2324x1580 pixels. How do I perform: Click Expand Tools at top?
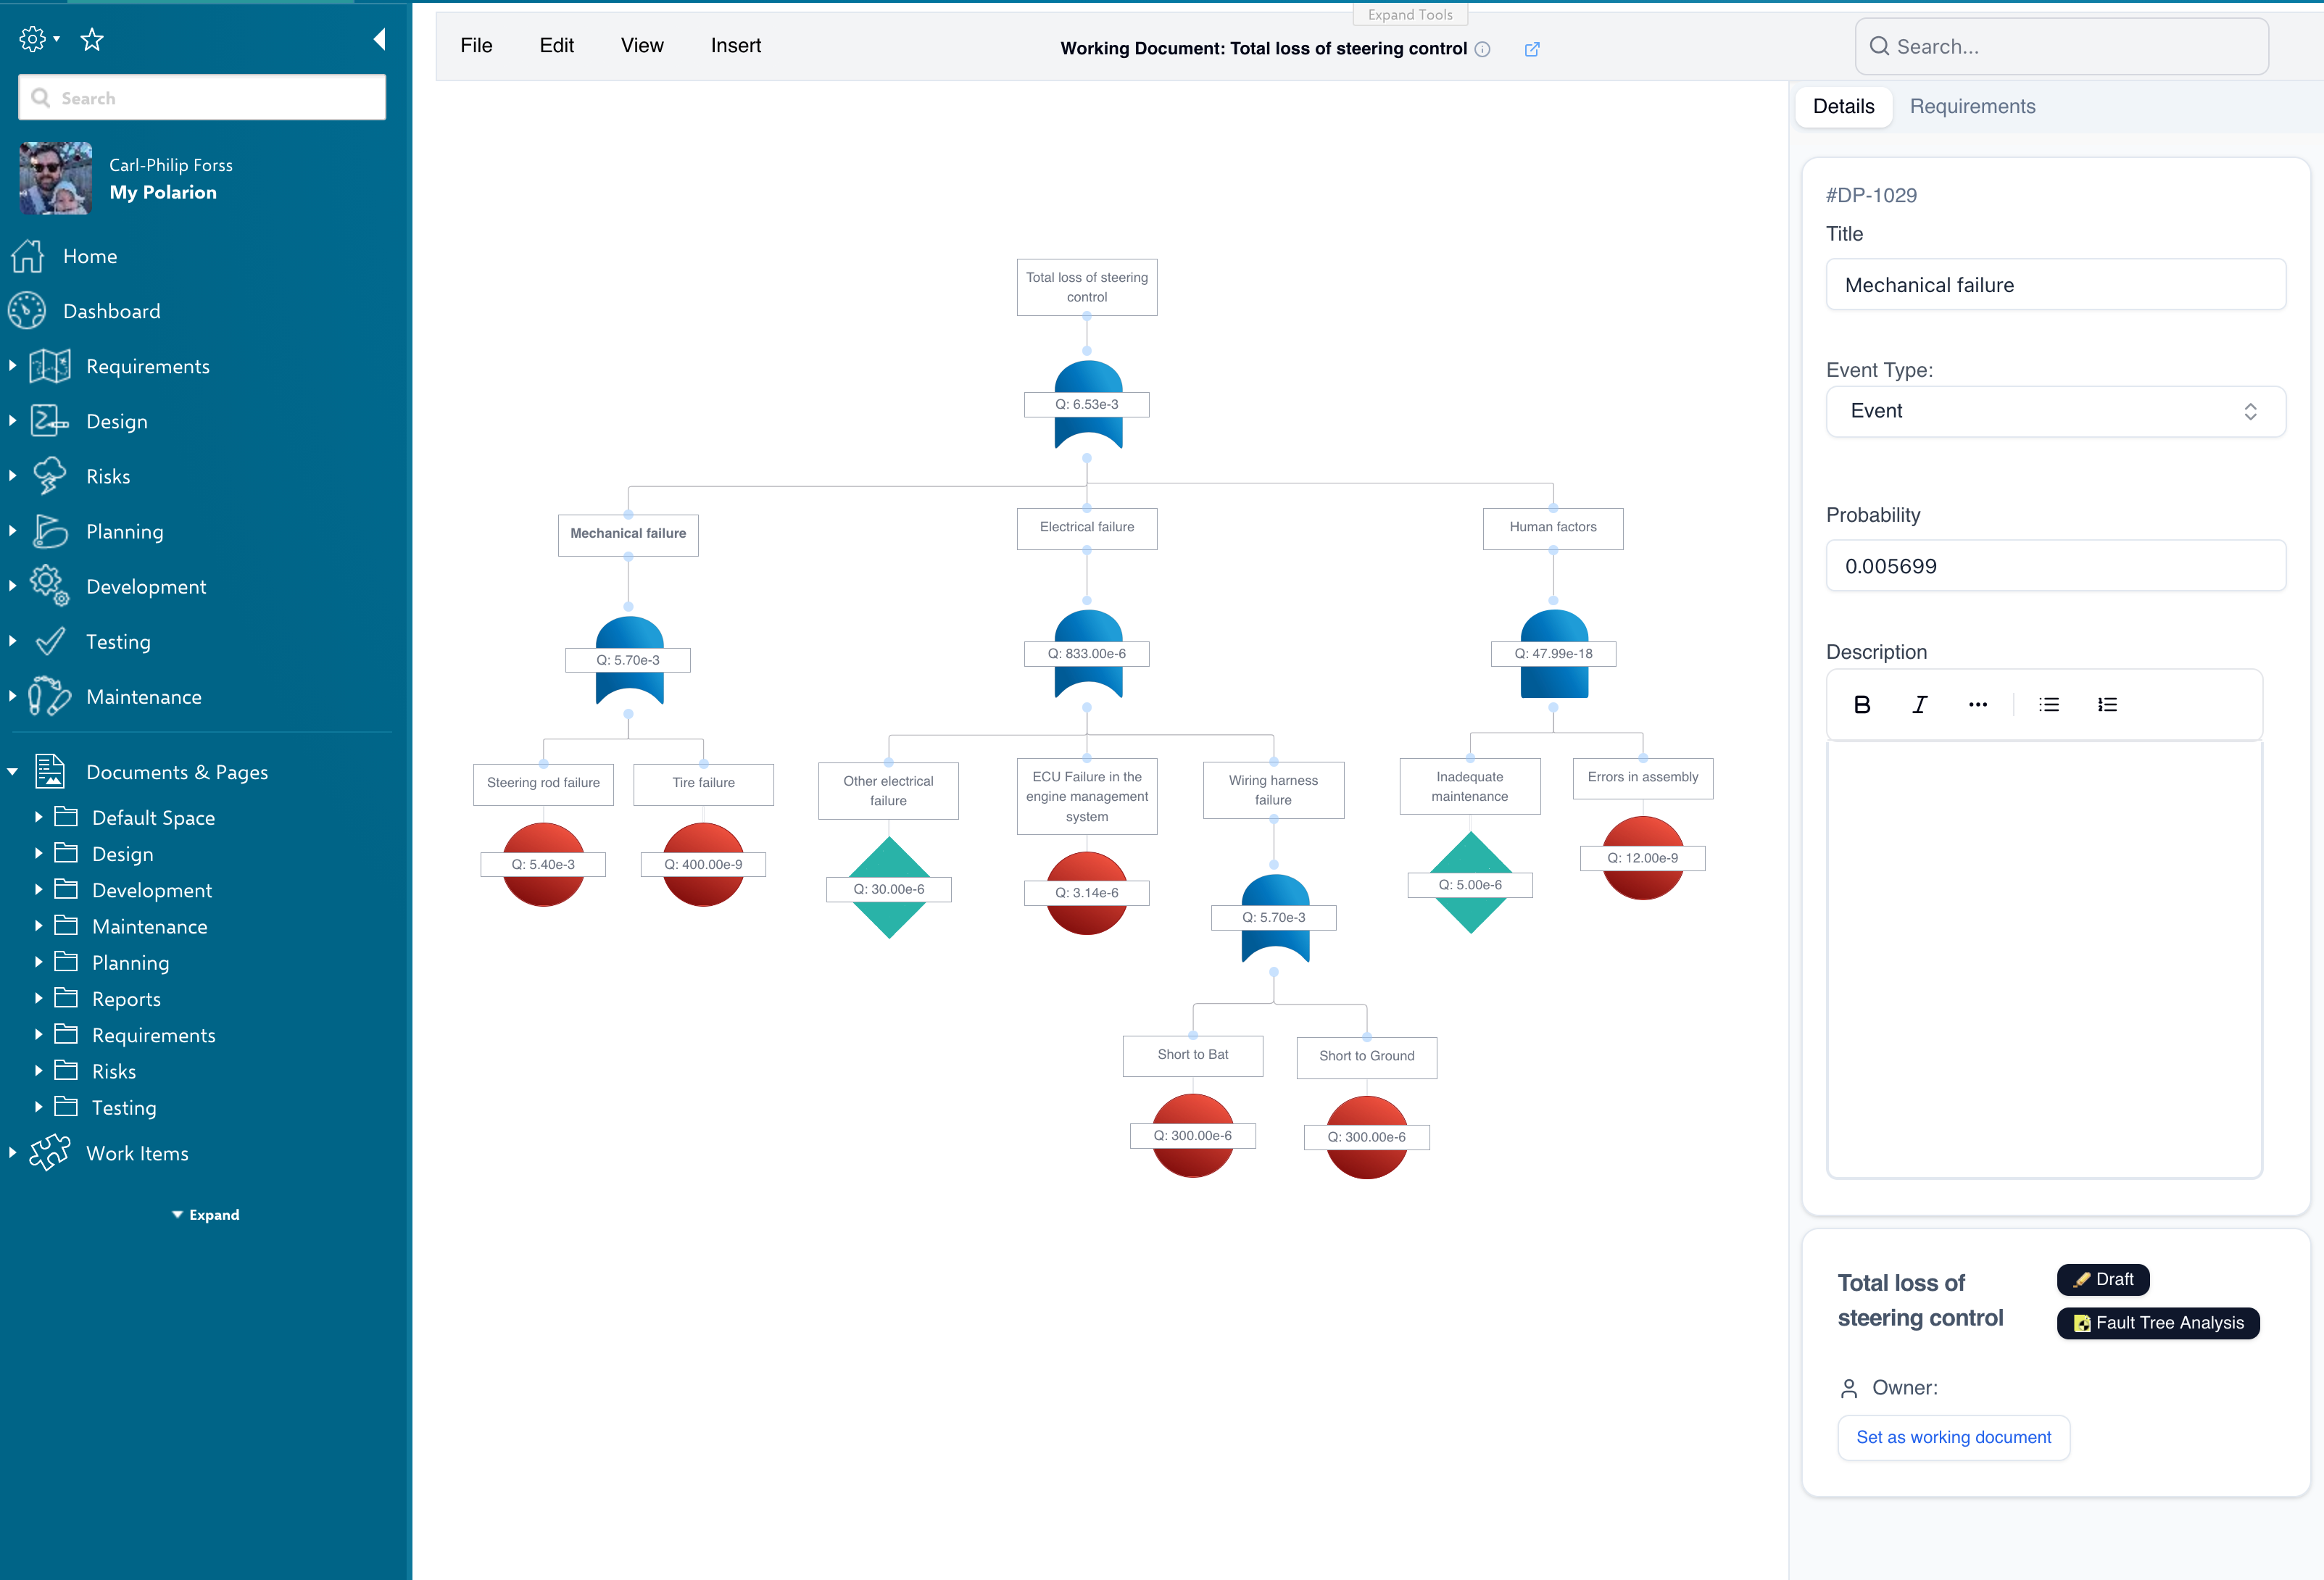click(x=1409, y=14)
